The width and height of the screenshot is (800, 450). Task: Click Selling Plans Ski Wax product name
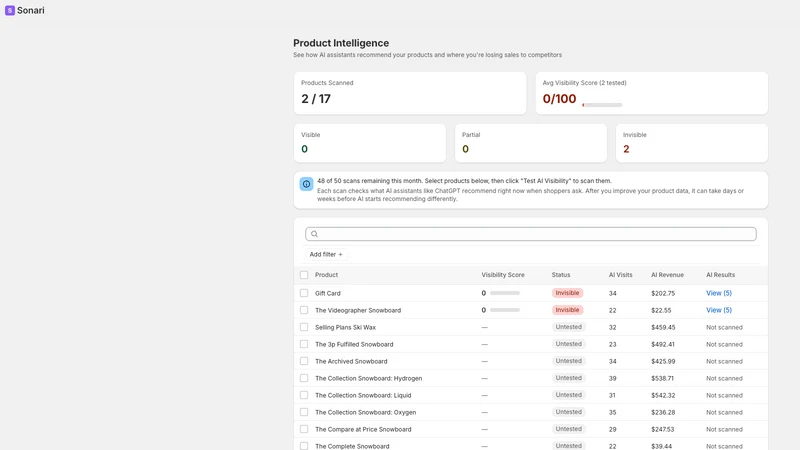[345, 328]
